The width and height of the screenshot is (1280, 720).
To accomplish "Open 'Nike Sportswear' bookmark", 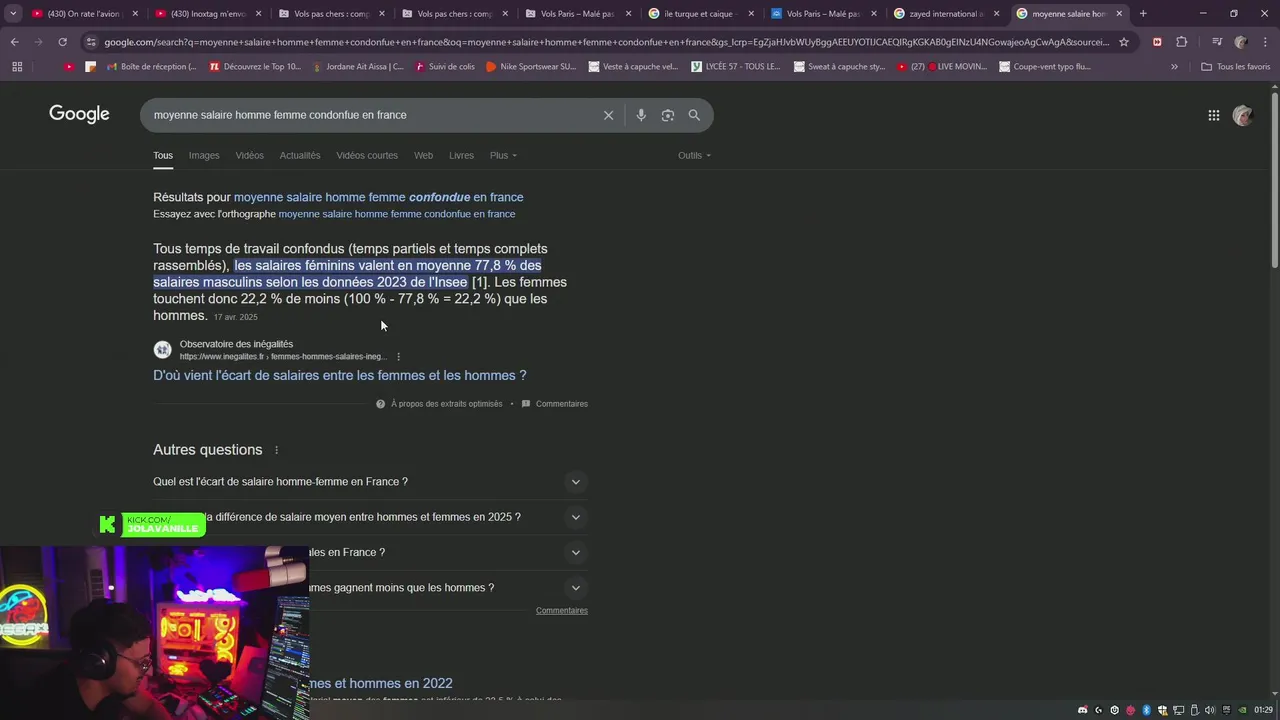I will click(x=531, y=66).
